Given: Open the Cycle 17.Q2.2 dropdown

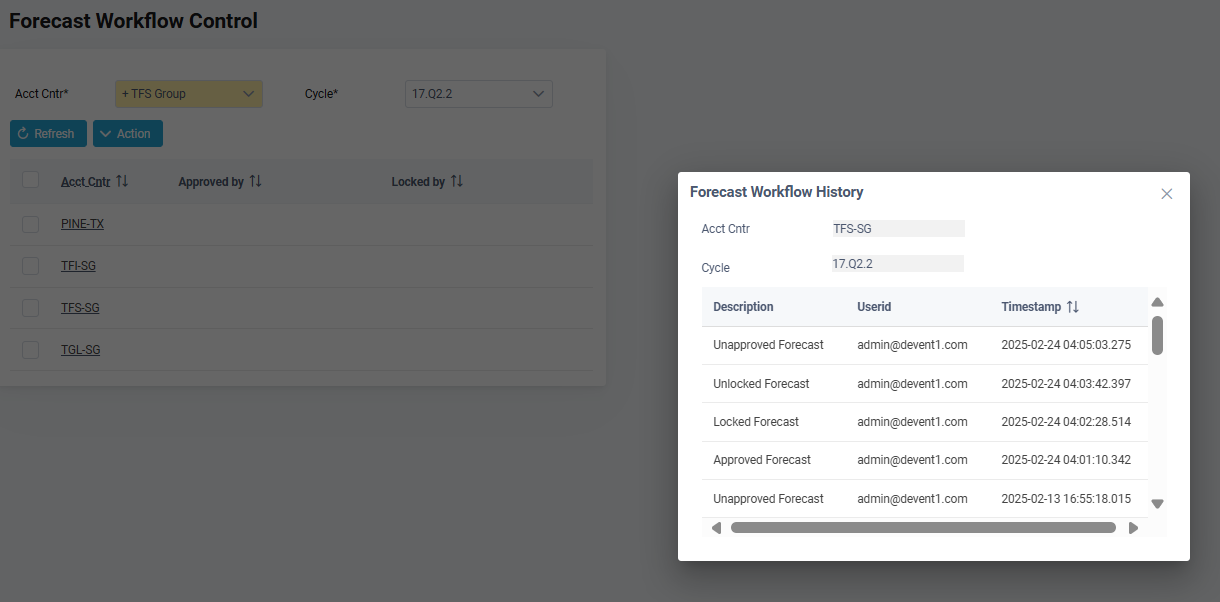Looking at the screenshot, I should tap(479, 94).
